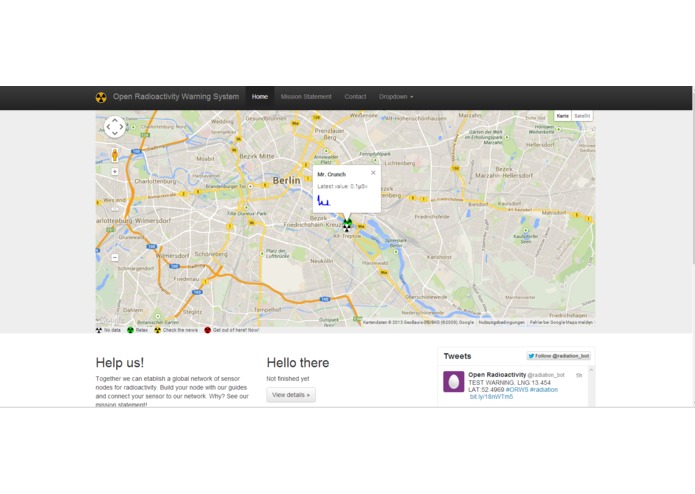Click the Hello there heading
695x494 pixels.
click(x=298, y=362)
